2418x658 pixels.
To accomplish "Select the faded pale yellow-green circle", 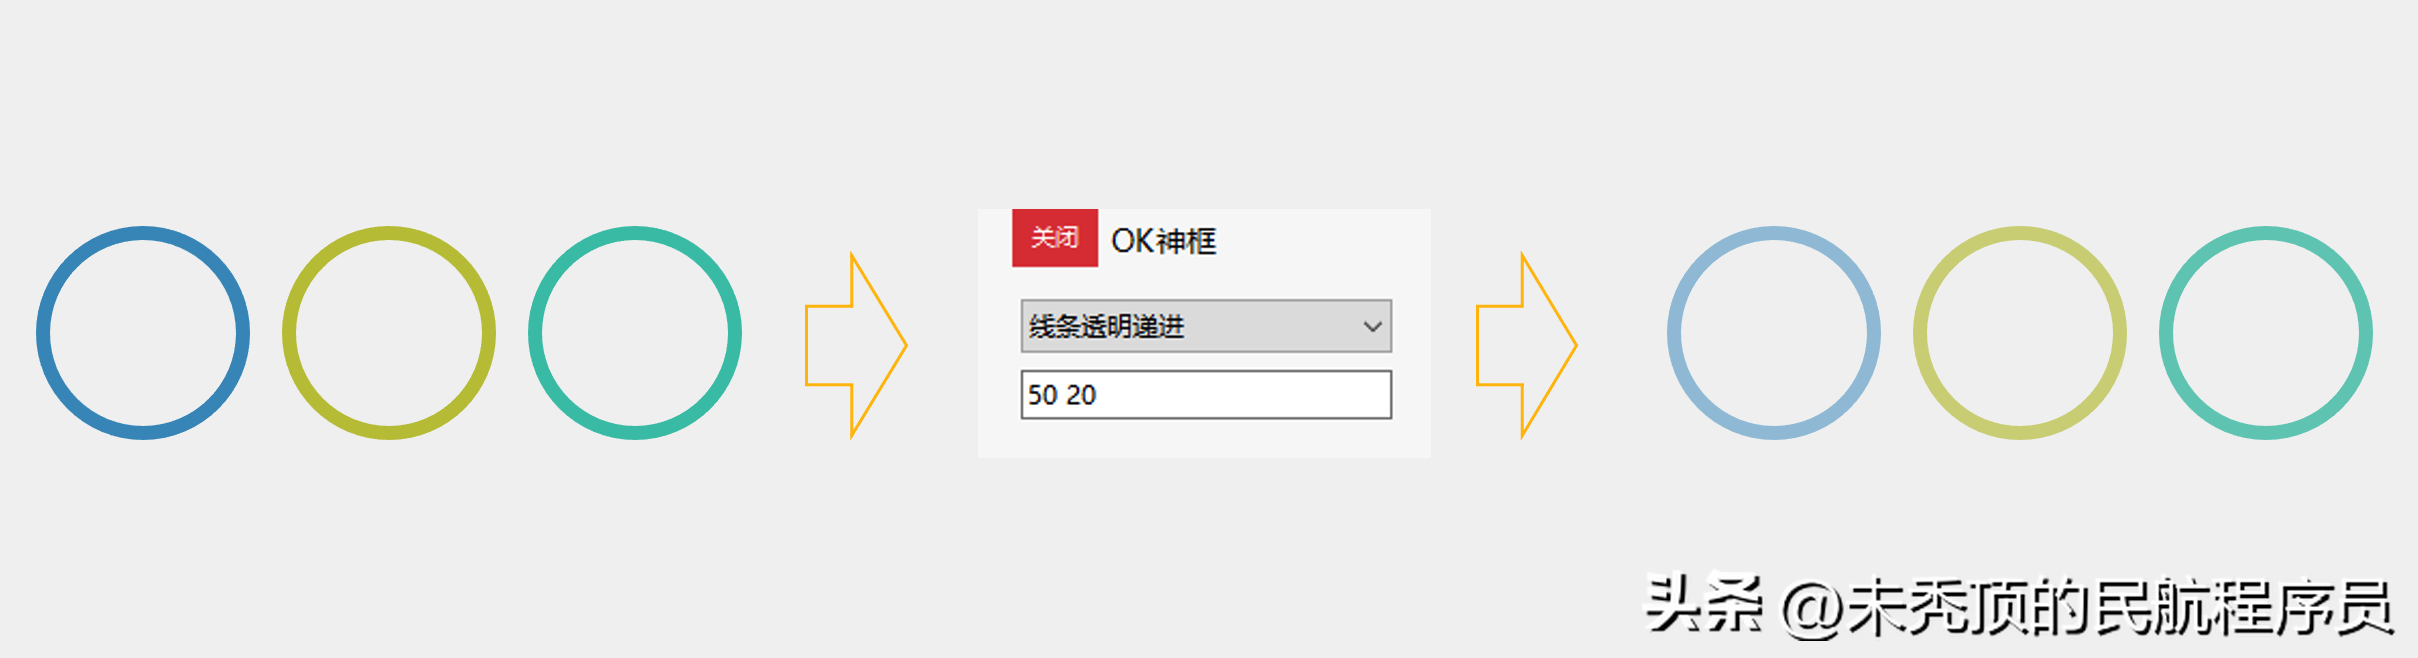I will point(2020,233).
